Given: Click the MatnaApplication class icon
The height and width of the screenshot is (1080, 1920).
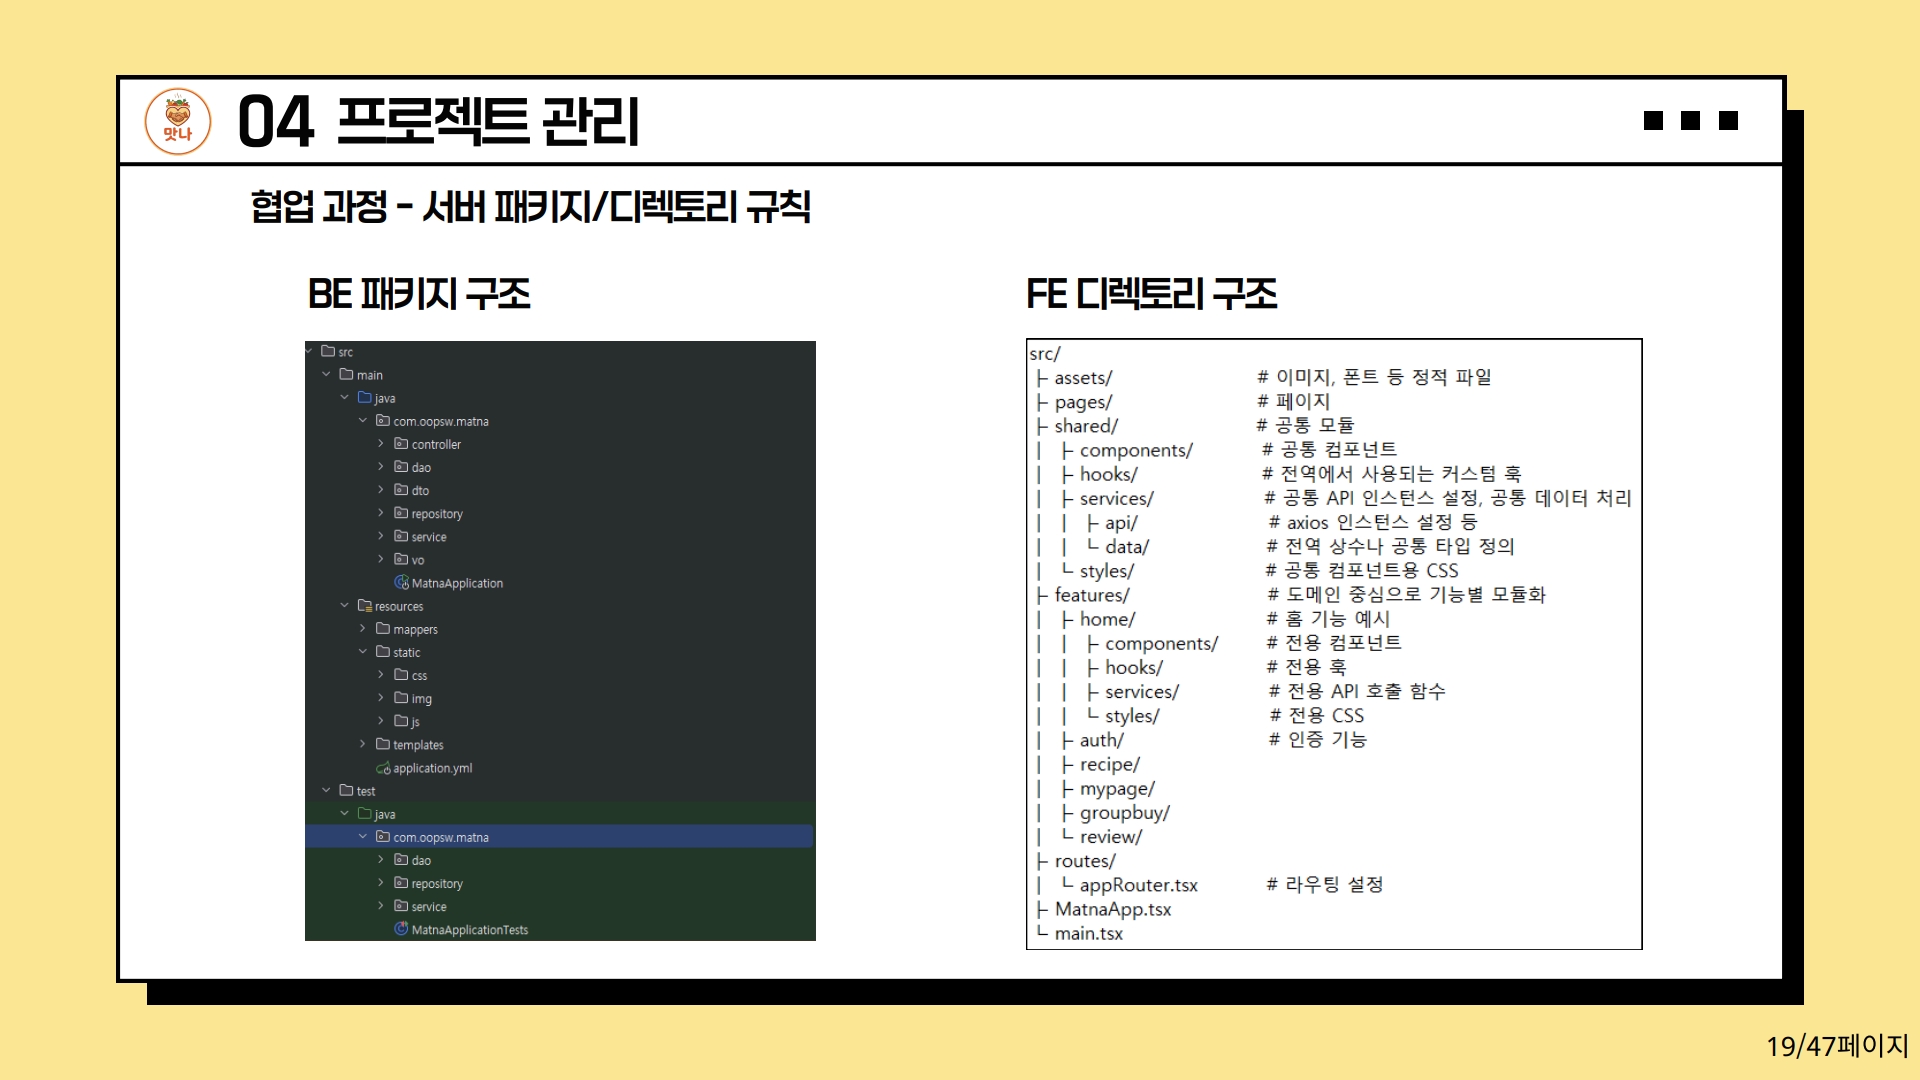Looking at the screenshot, I should click(401, 583).
